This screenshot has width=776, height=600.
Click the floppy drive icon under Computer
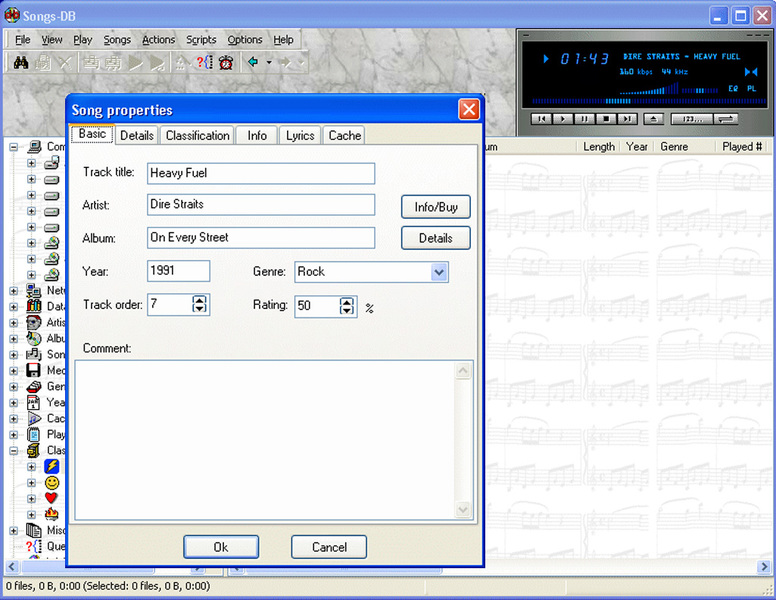tap(51, 162)
